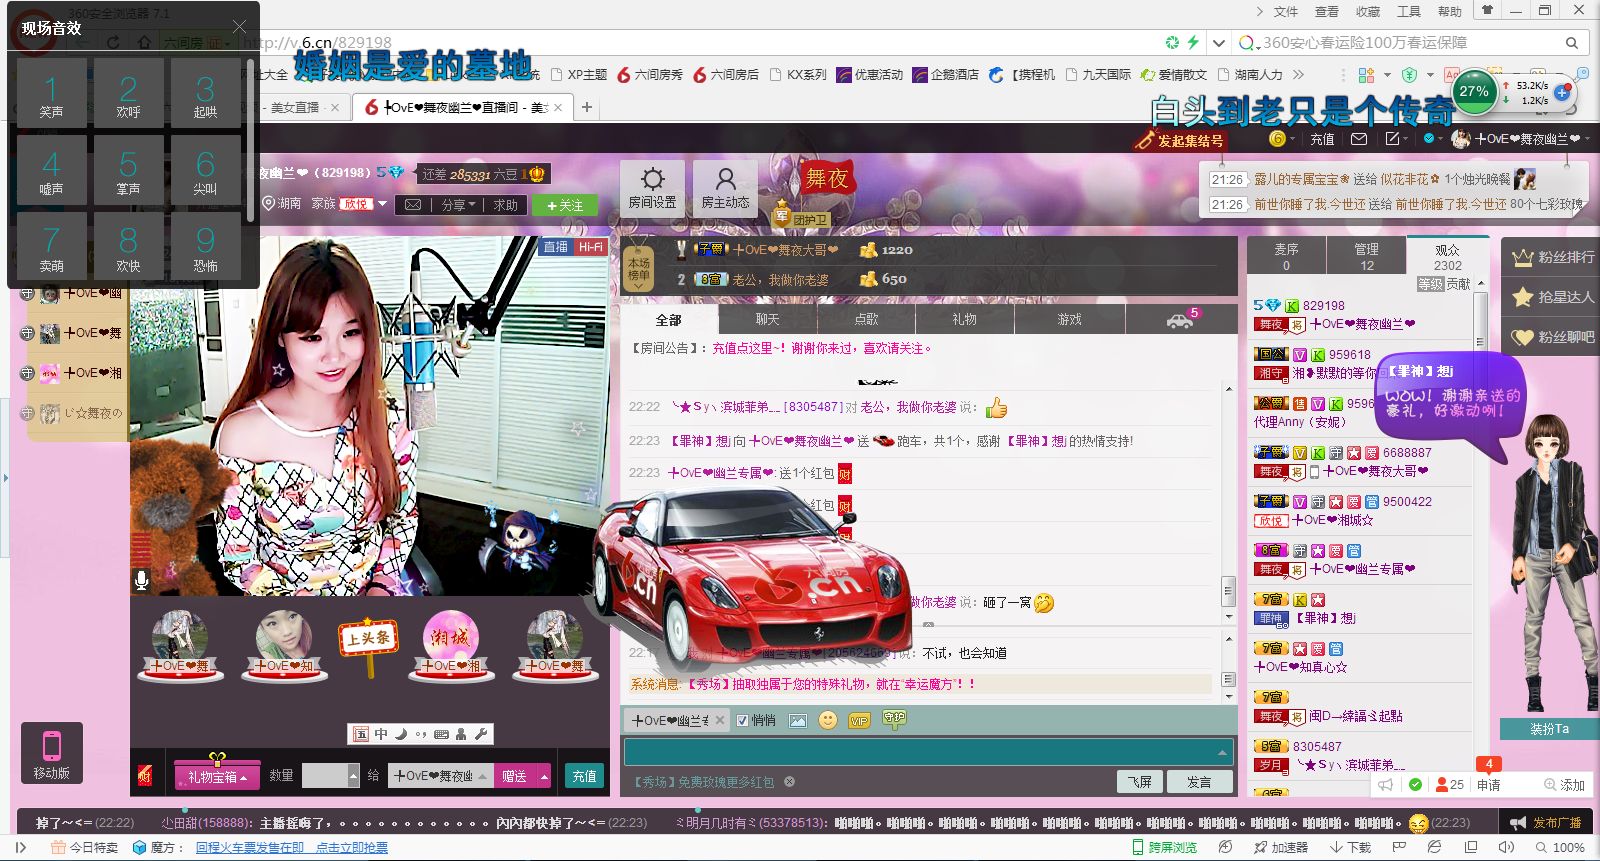Toggle the 悄悄 whisper checkbox
Screen dimensions: 1600x861
coord(742,720)
